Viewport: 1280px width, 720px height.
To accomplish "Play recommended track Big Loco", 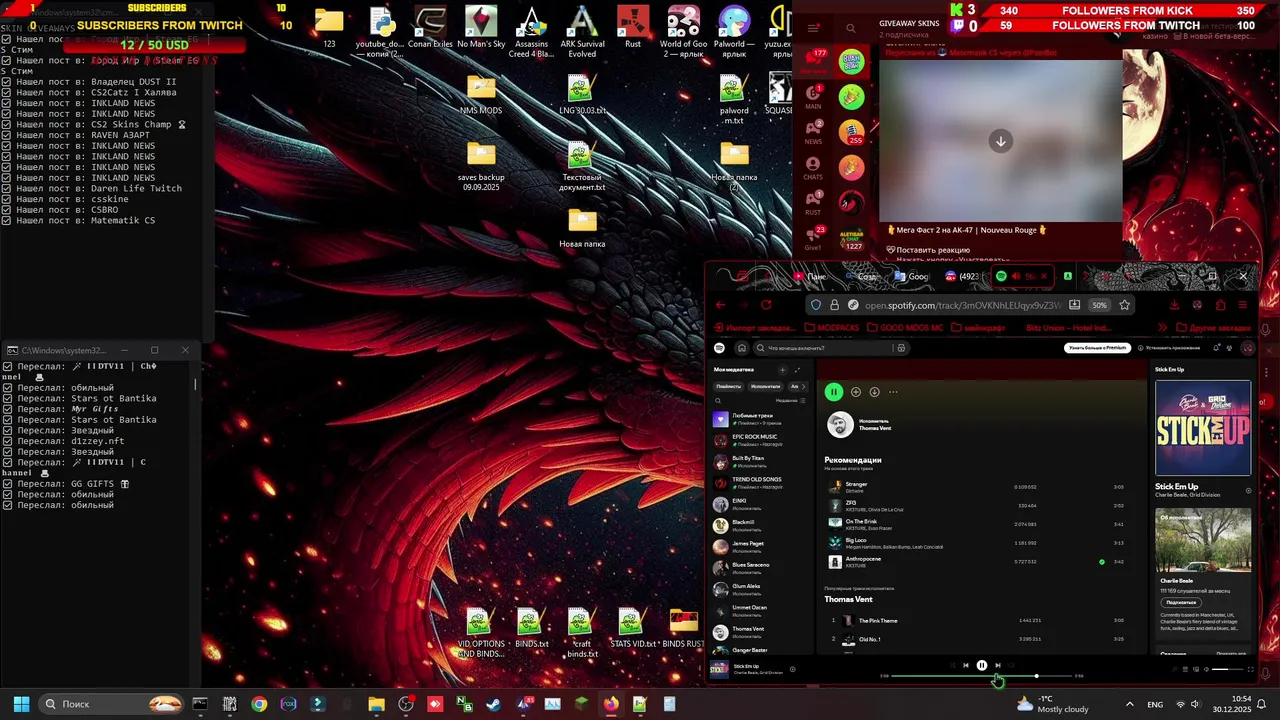I will [980, 543].
